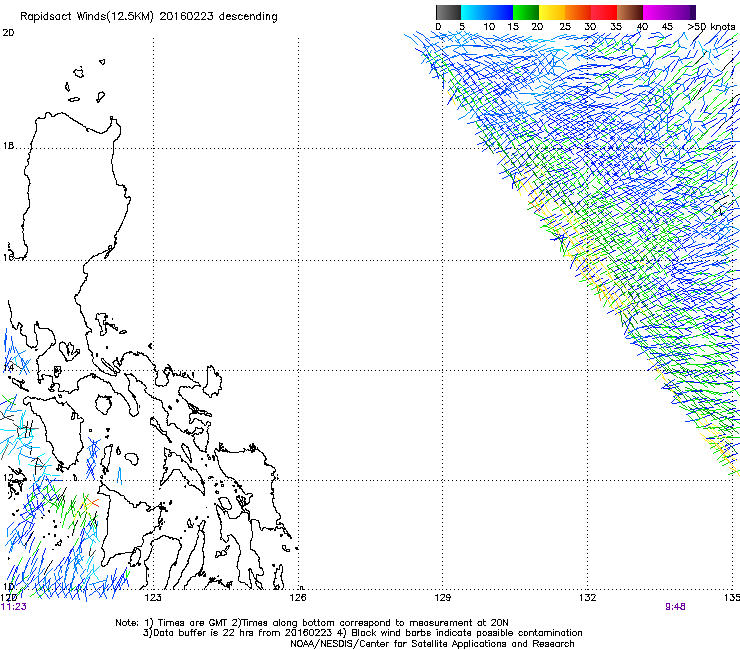This screenshot has width=740, height=650.
Task: Click the '132' longitude axis label
Action: pos(588,598)
